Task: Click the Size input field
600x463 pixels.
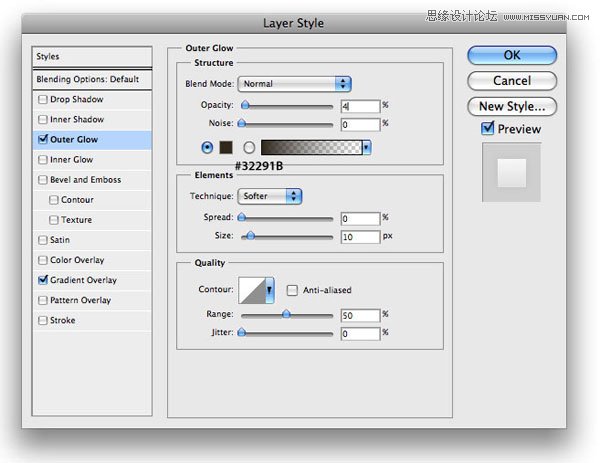Action: click(358, 237)
